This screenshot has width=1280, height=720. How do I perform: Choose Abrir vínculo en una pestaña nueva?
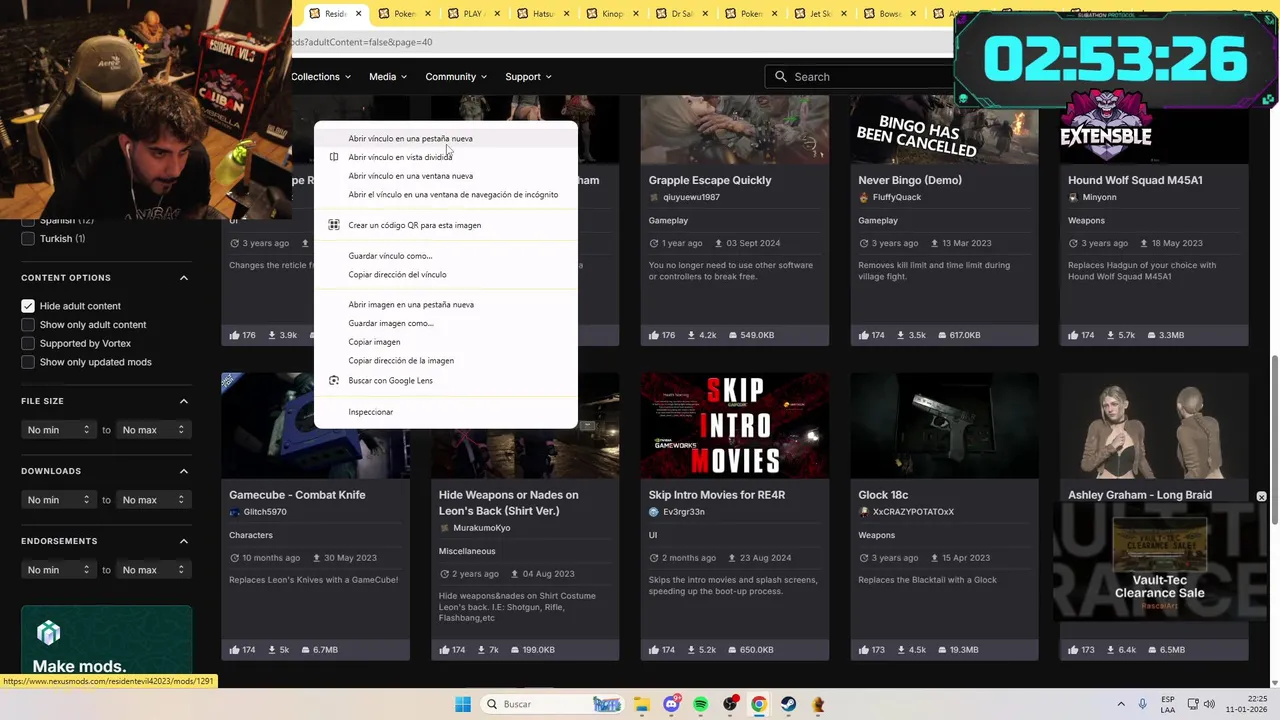(445, 139)
